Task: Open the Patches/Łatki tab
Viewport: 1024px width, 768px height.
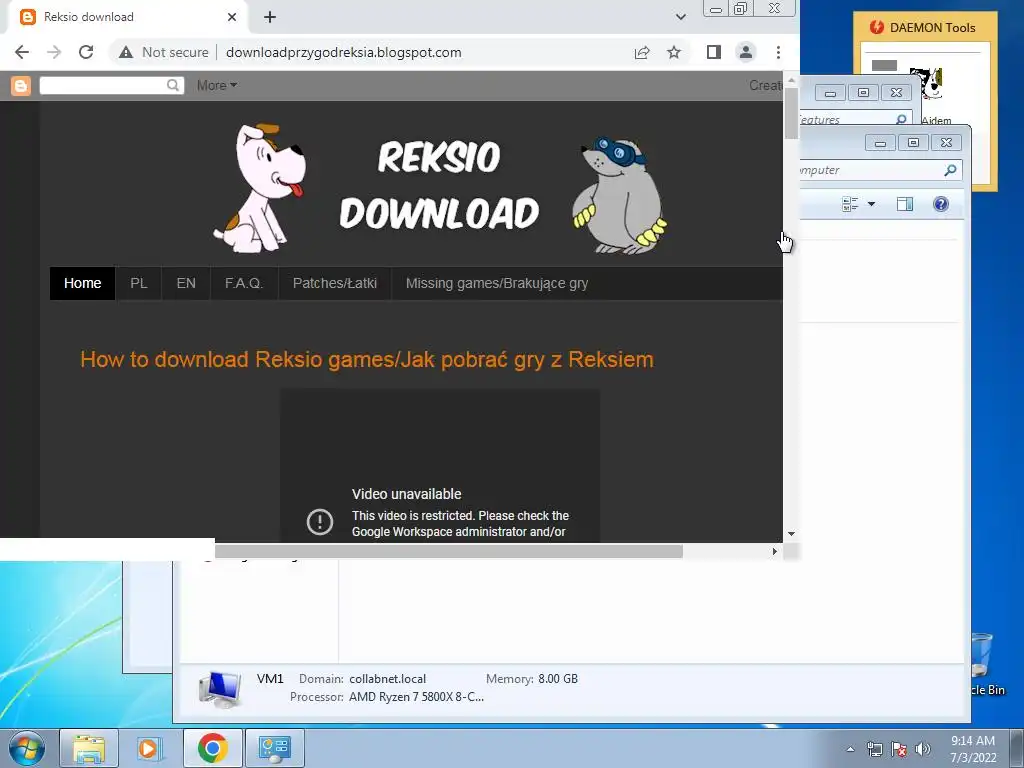Action: tap(334, 283)
